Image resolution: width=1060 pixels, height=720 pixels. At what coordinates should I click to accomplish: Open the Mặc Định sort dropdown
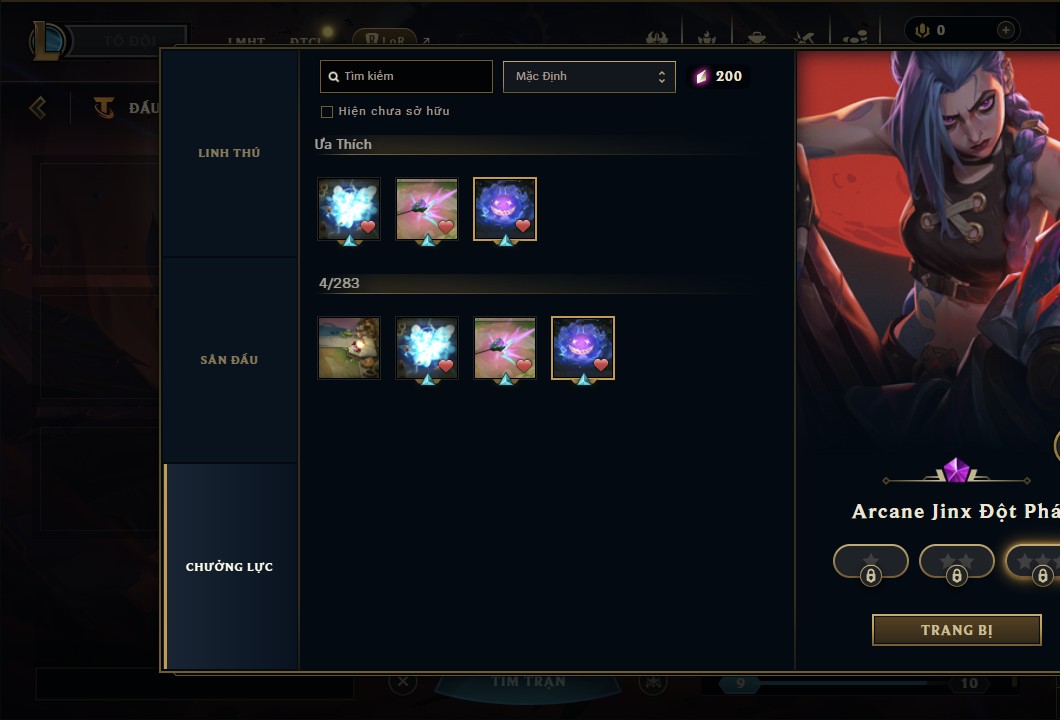pyautogui.click(x=589, y=76)
